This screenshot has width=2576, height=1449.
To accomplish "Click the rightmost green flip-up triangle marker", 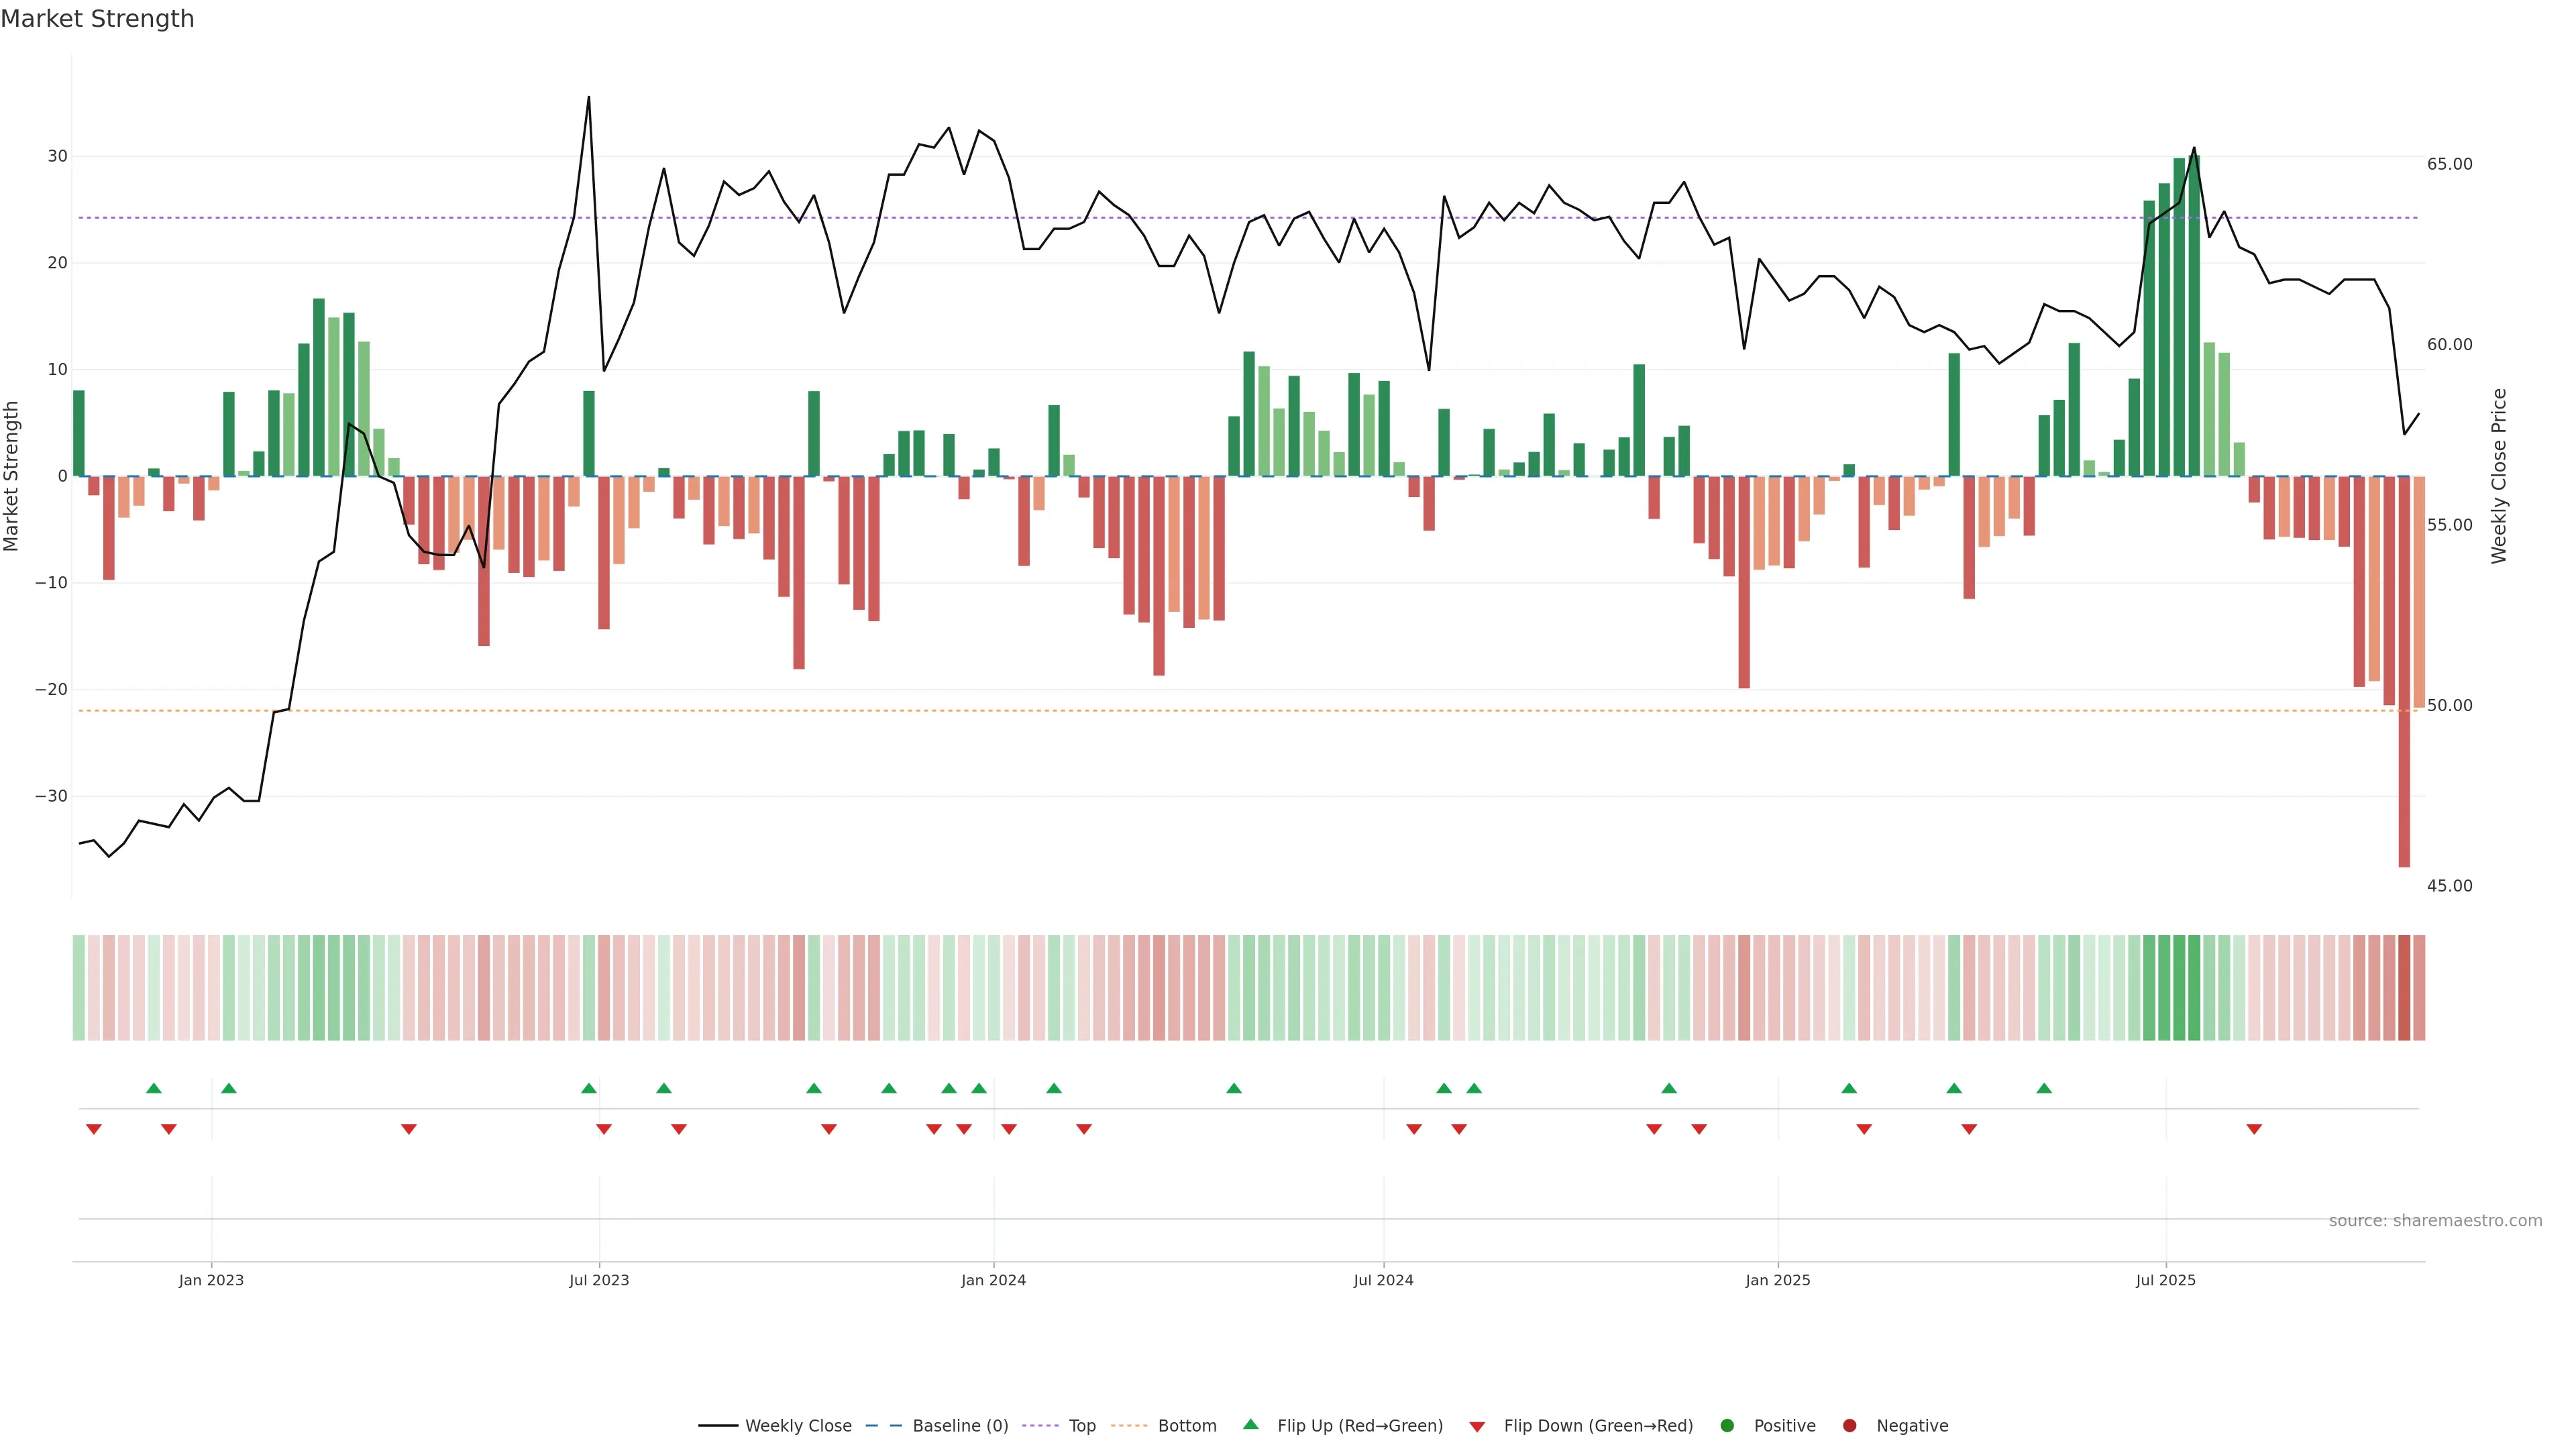I will tap(2044, 1088).
